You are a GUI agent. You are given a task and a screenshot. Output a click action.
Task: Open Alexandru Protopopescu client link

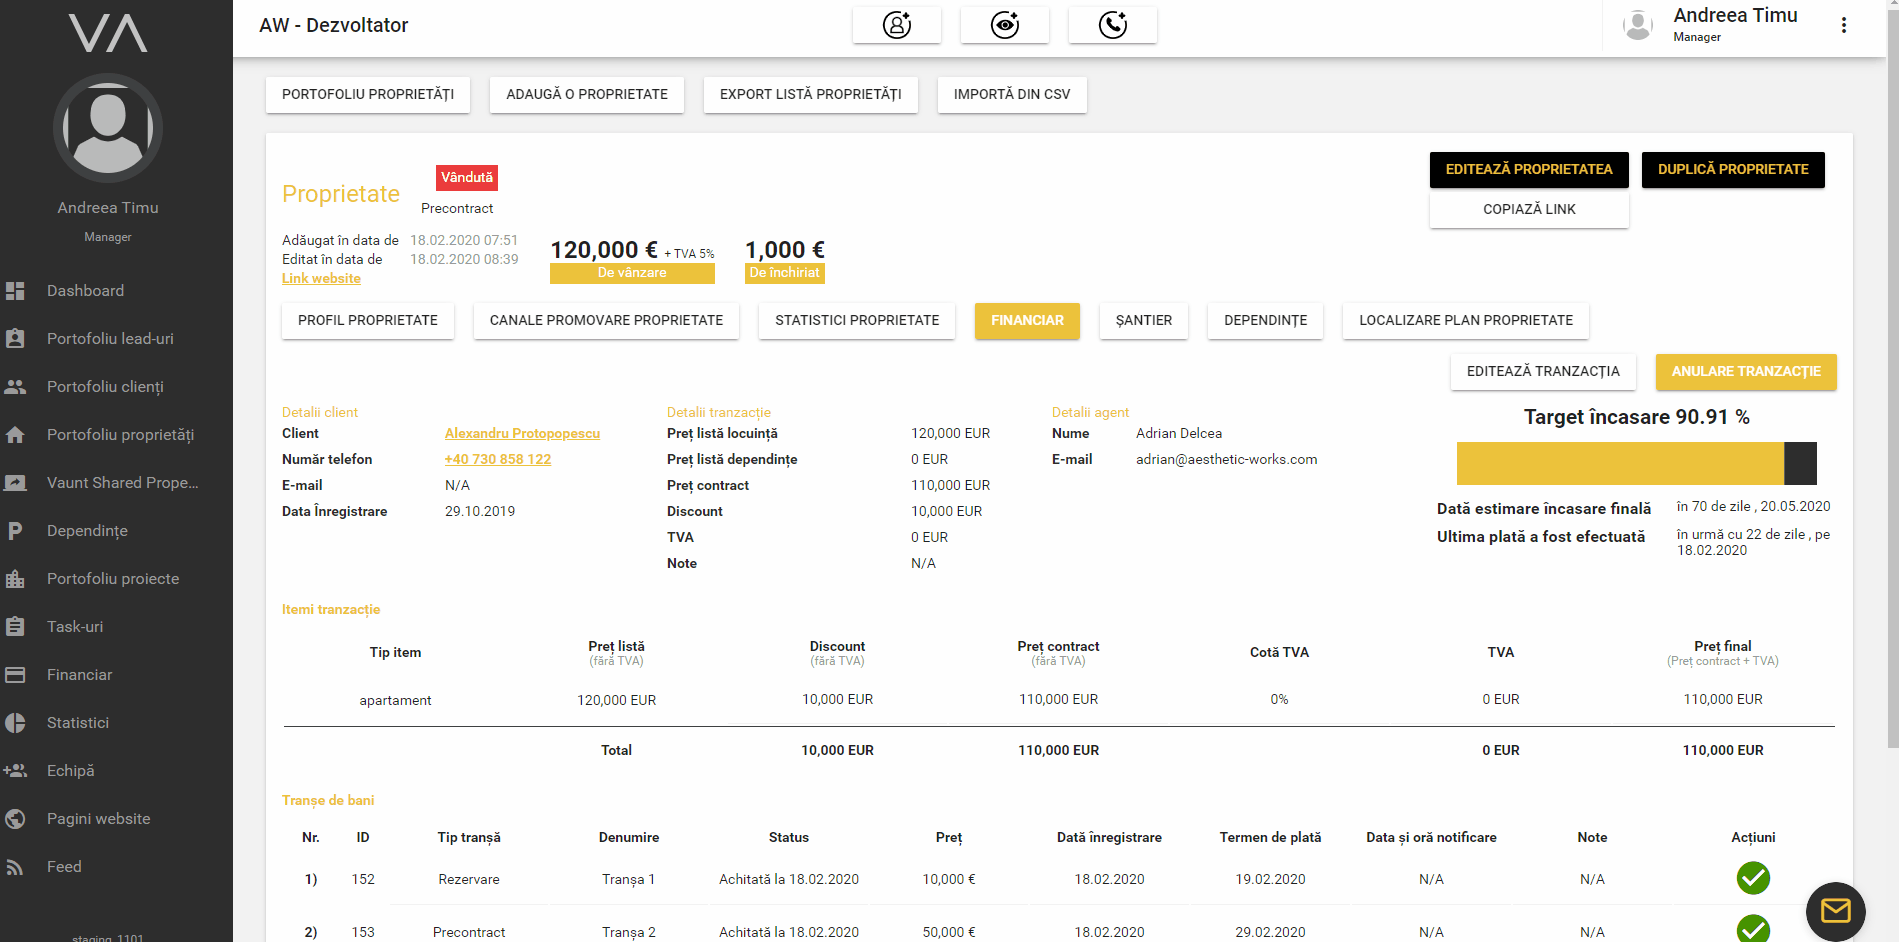pos(522,434)
